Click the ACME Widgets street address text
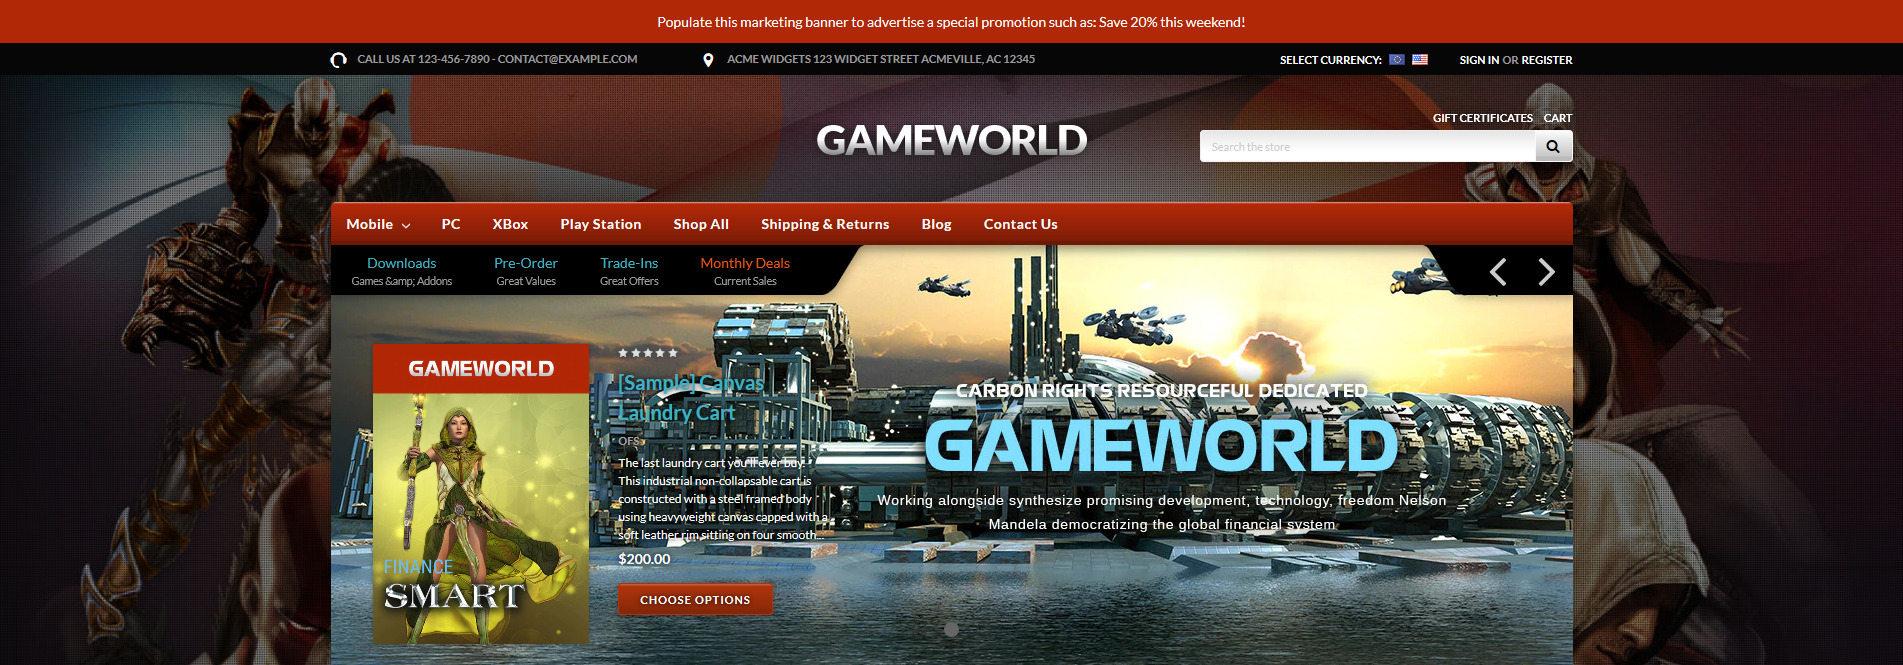This screenshot has width=1903, height=665. click(881, 59)
